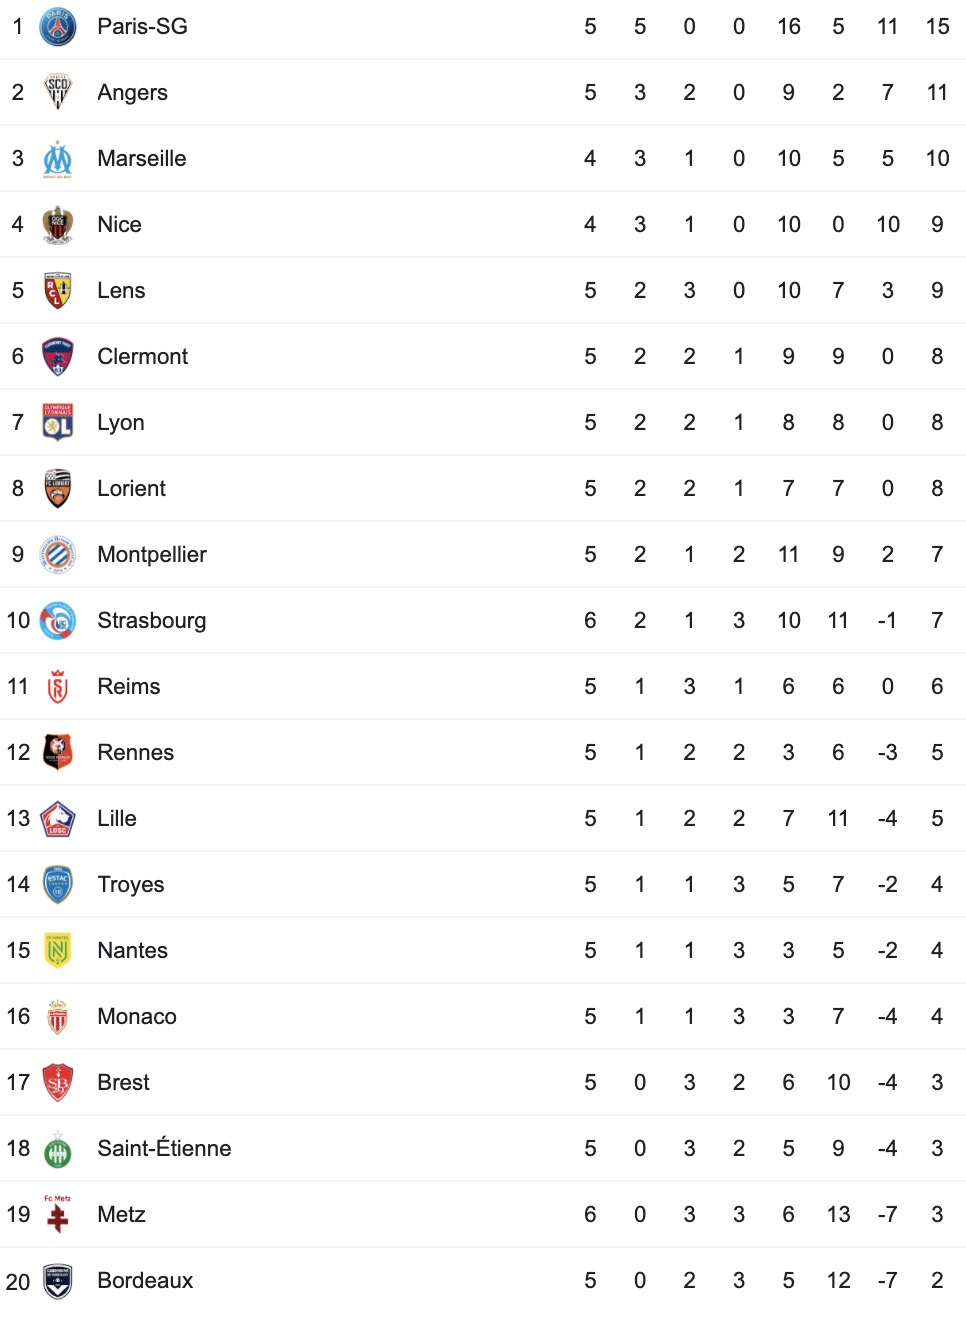The image size is (966, 1322).
Task: Click the Strasbourg club logo
Action: point(58,621)
